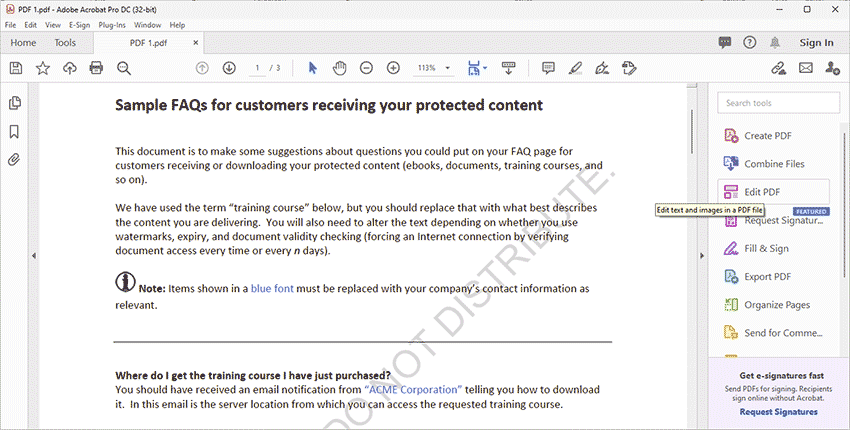Open the chat messages icon
The width and height of the screenshot is (850, 430).
pos(725,42)
